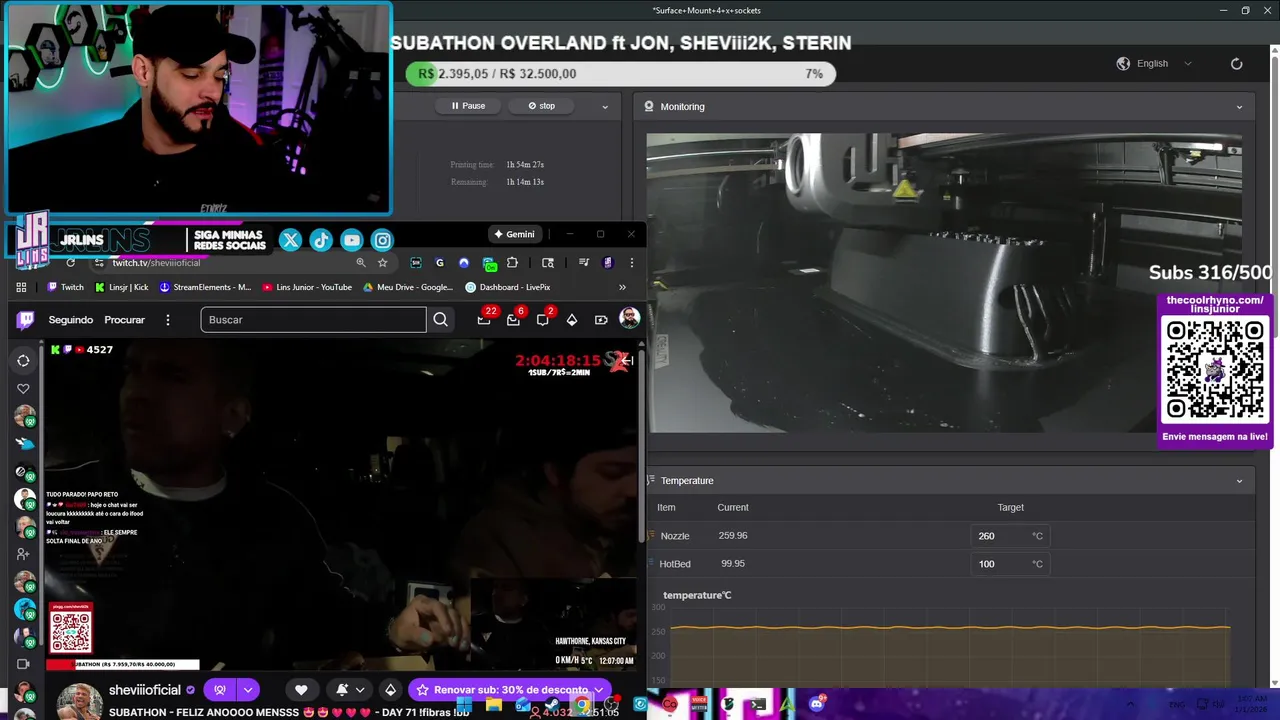Click the Gemini button in Chrome
The height and width of the screenshot is (720, 1280).
tap(514, 234)
